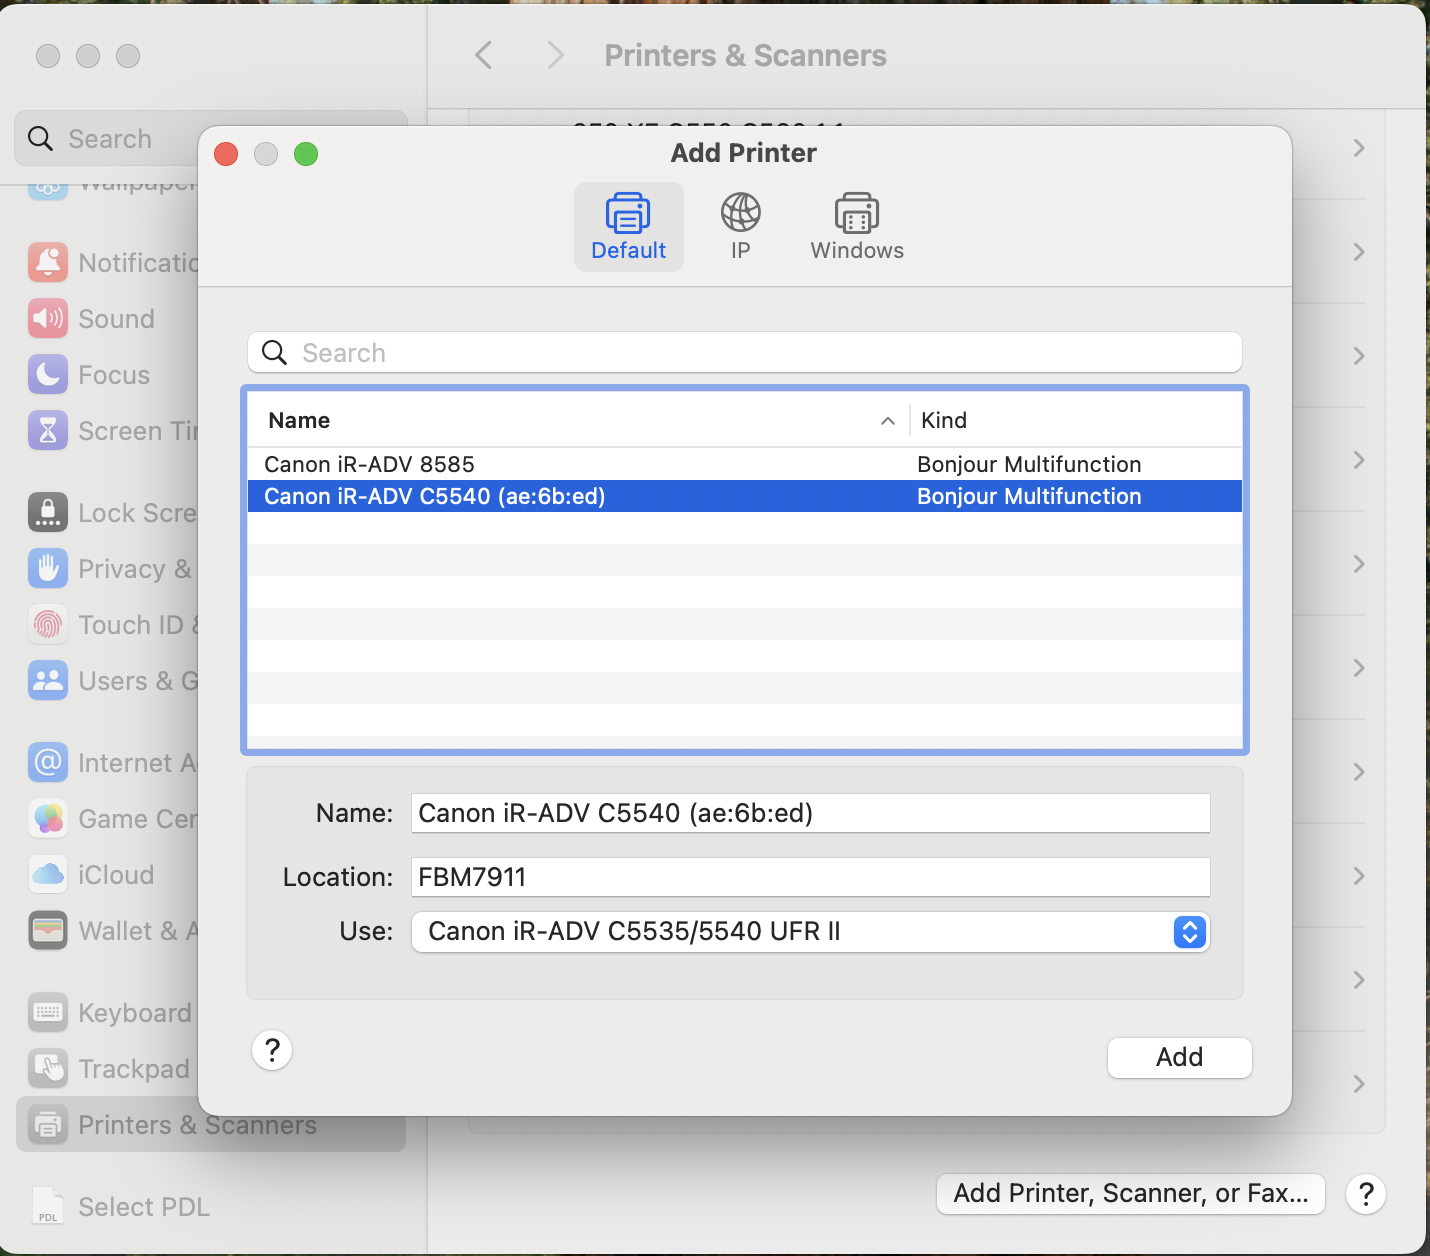Click the iCloud cloud icon

(x=47, y=874)
